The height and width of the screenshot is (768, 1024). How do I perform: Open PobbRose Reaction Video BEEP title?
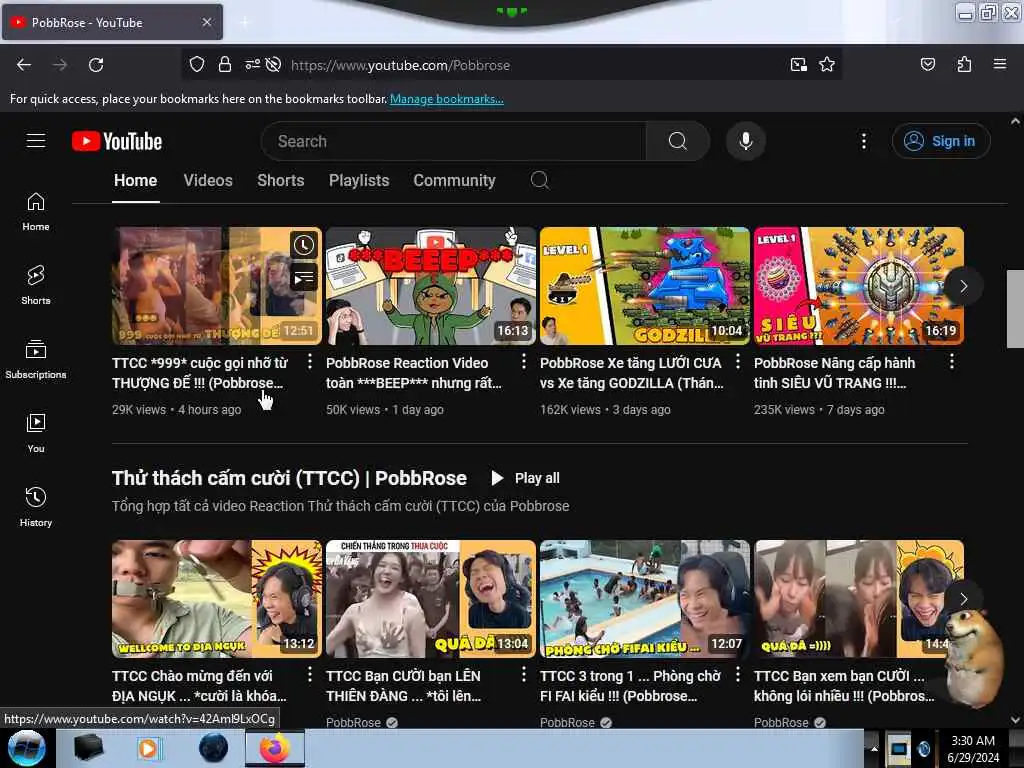pos(414,373)
